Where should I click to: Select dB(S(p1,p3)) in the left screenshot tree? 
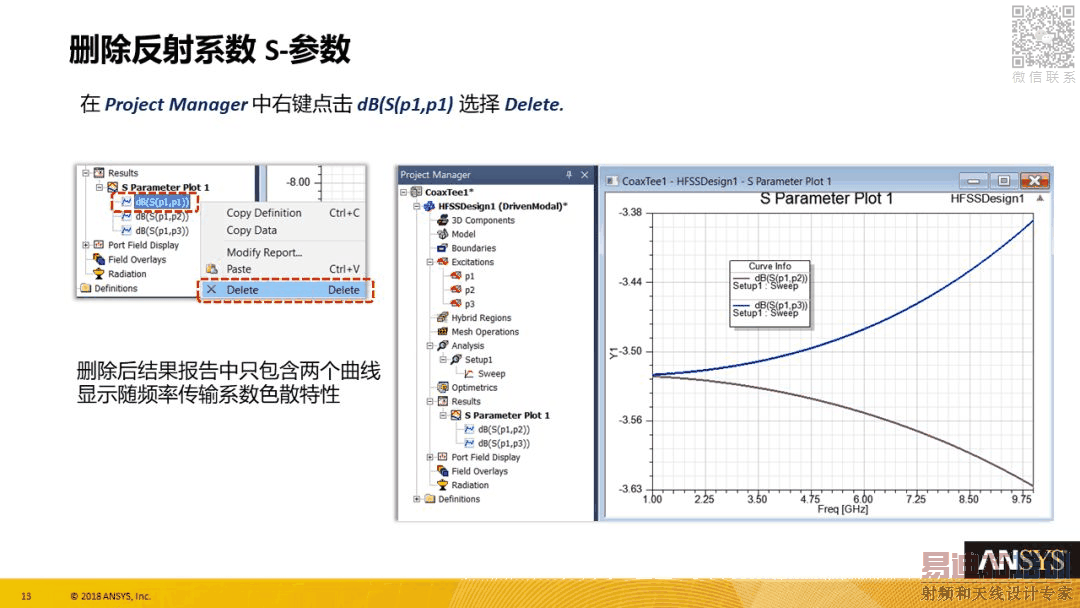point(162,231)
